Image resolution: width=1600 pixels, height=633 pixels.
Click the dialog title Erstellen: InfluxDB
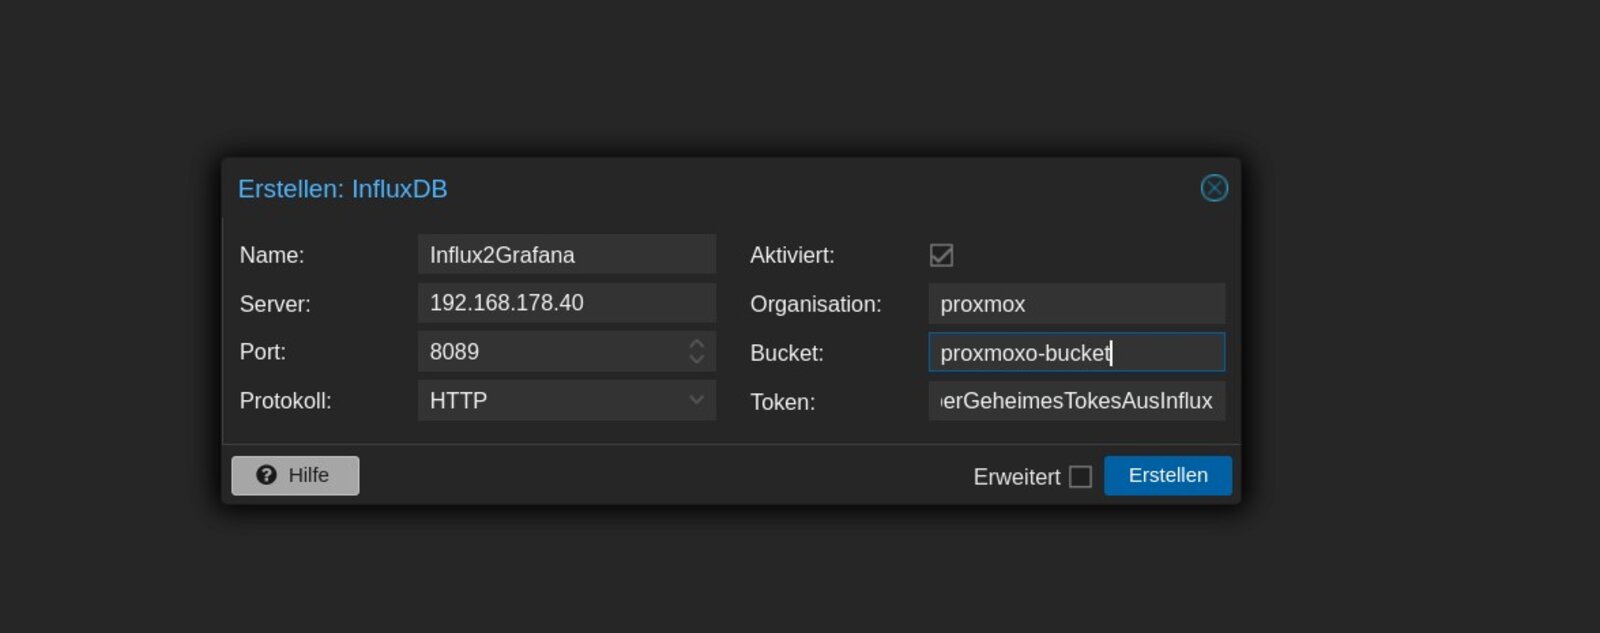342,189
